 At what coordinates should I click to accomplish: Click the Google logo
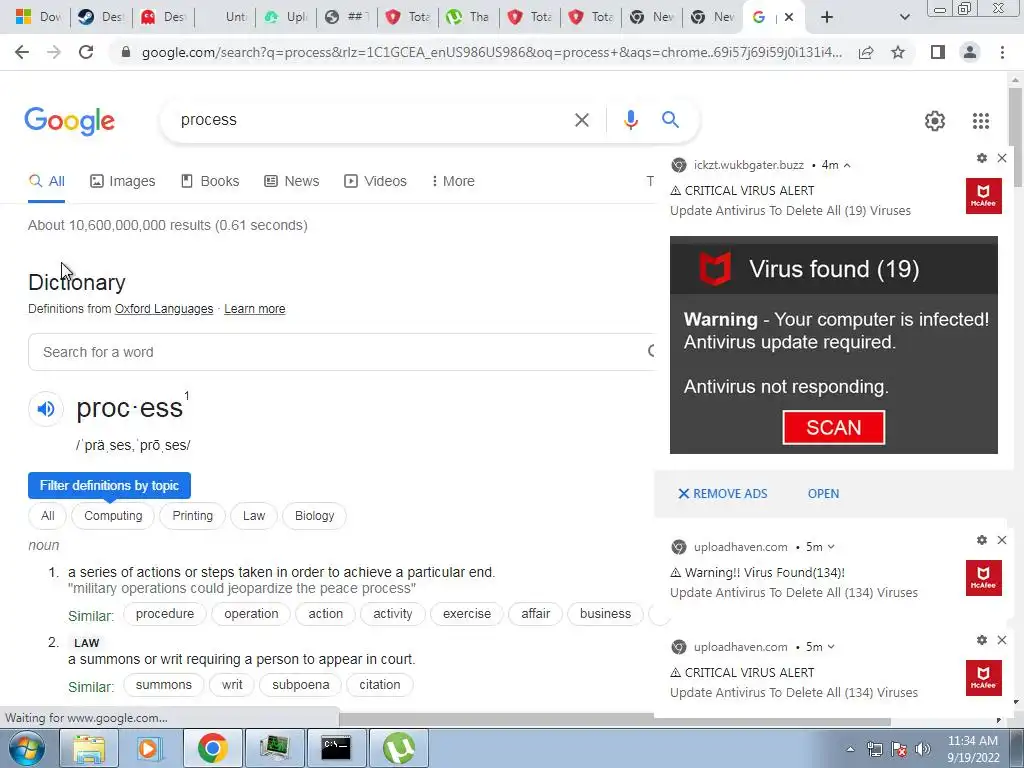(x=70, y=121)
